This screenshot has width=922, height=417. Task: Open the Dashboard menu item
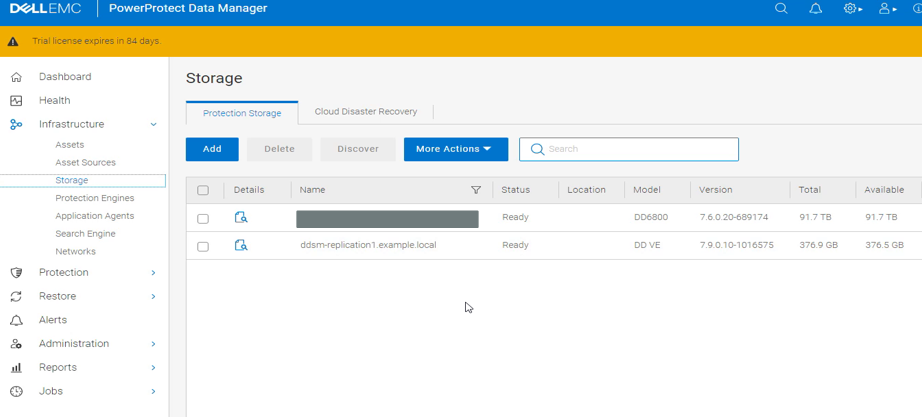(65, 77)
